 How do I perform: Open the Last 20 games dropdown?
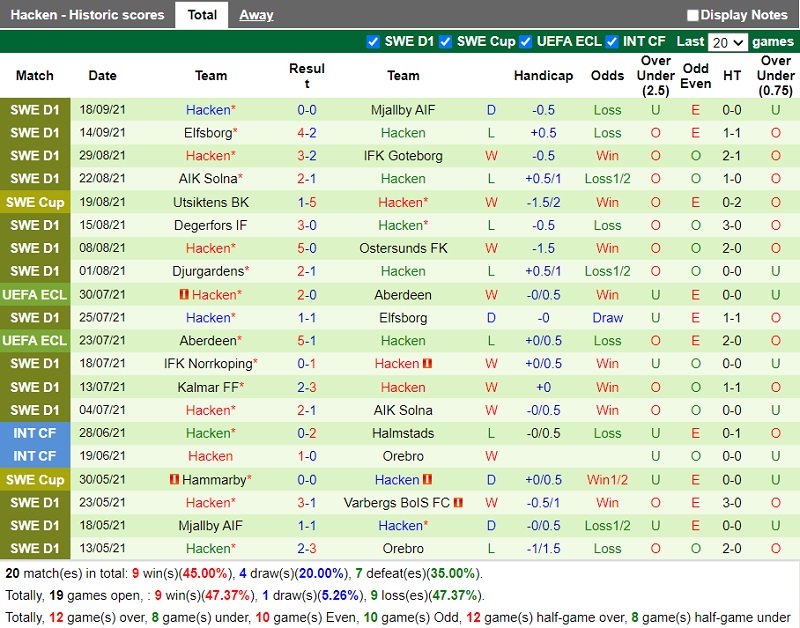[x=727, y=42]
